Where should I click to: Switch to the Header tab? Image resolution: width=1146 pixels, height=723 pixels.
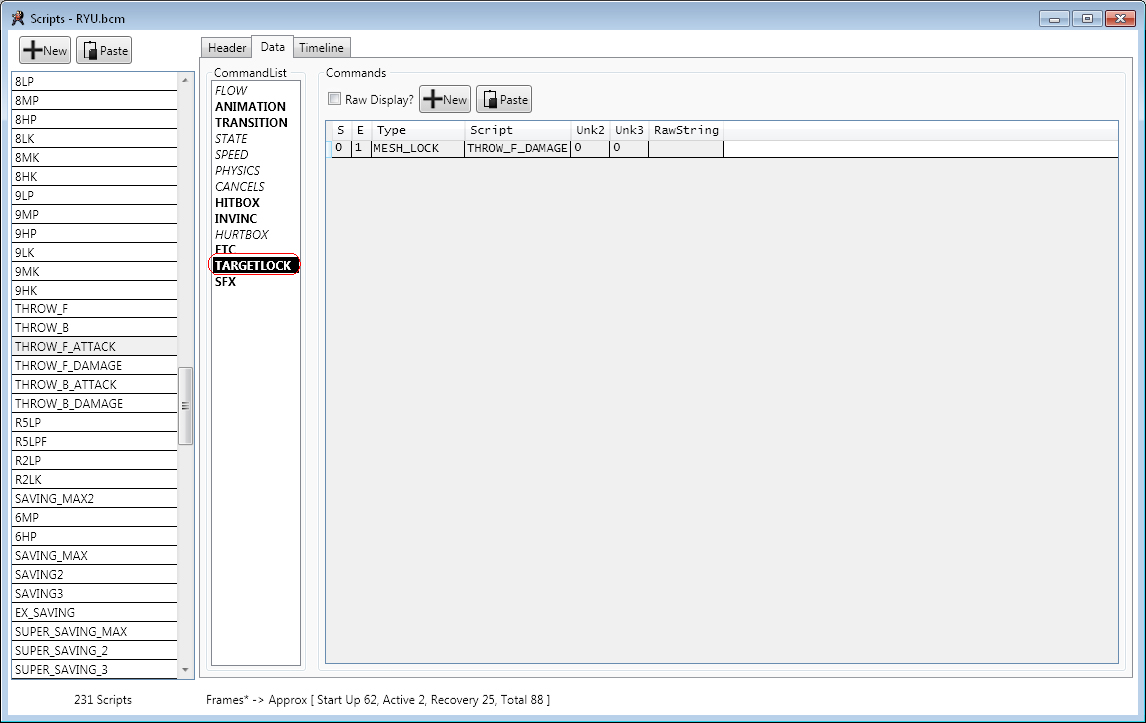pos(227,48)
